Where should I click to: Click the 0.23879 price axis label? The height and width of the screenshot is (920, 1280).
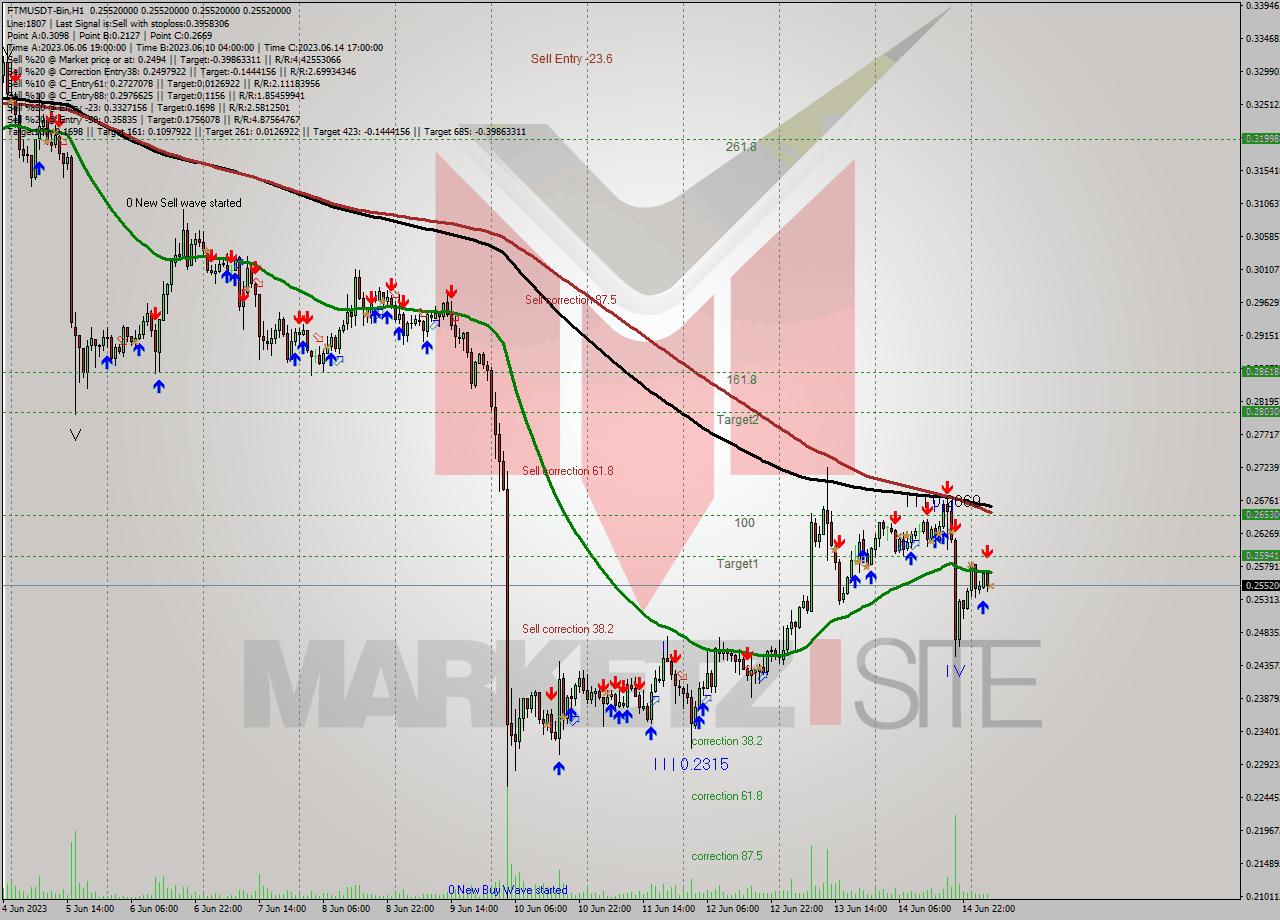pos(1263,698)
